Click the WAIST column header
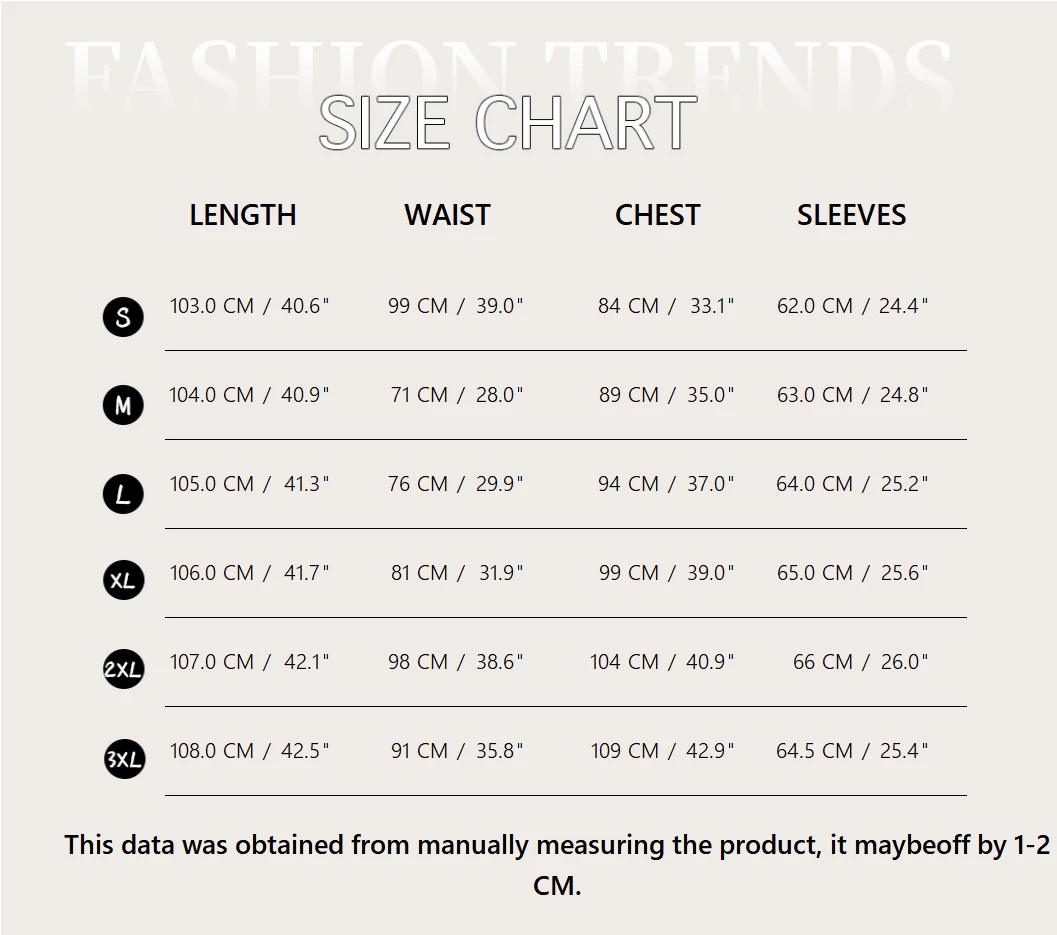The image size is (1057, 935). pos(447,215)
